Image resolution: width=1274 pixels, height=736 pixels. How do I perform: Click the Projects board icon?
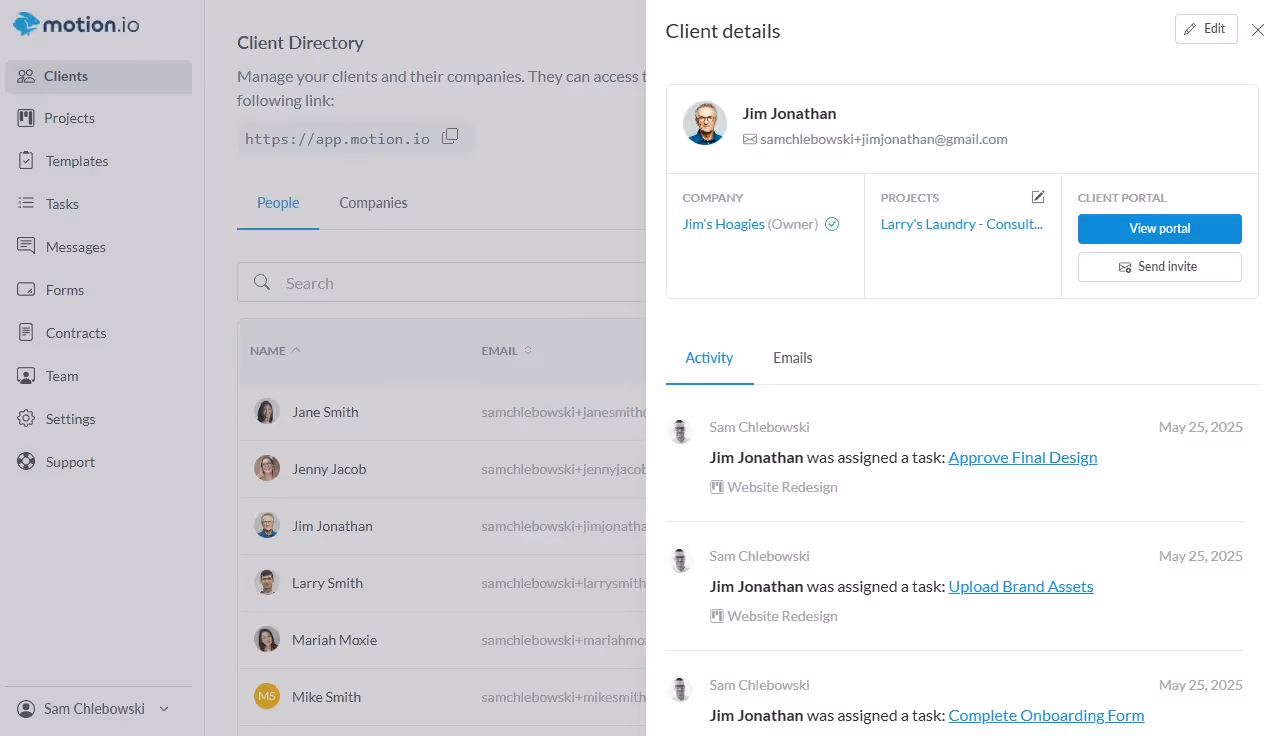pyautogui.click(x=26, y=118)
